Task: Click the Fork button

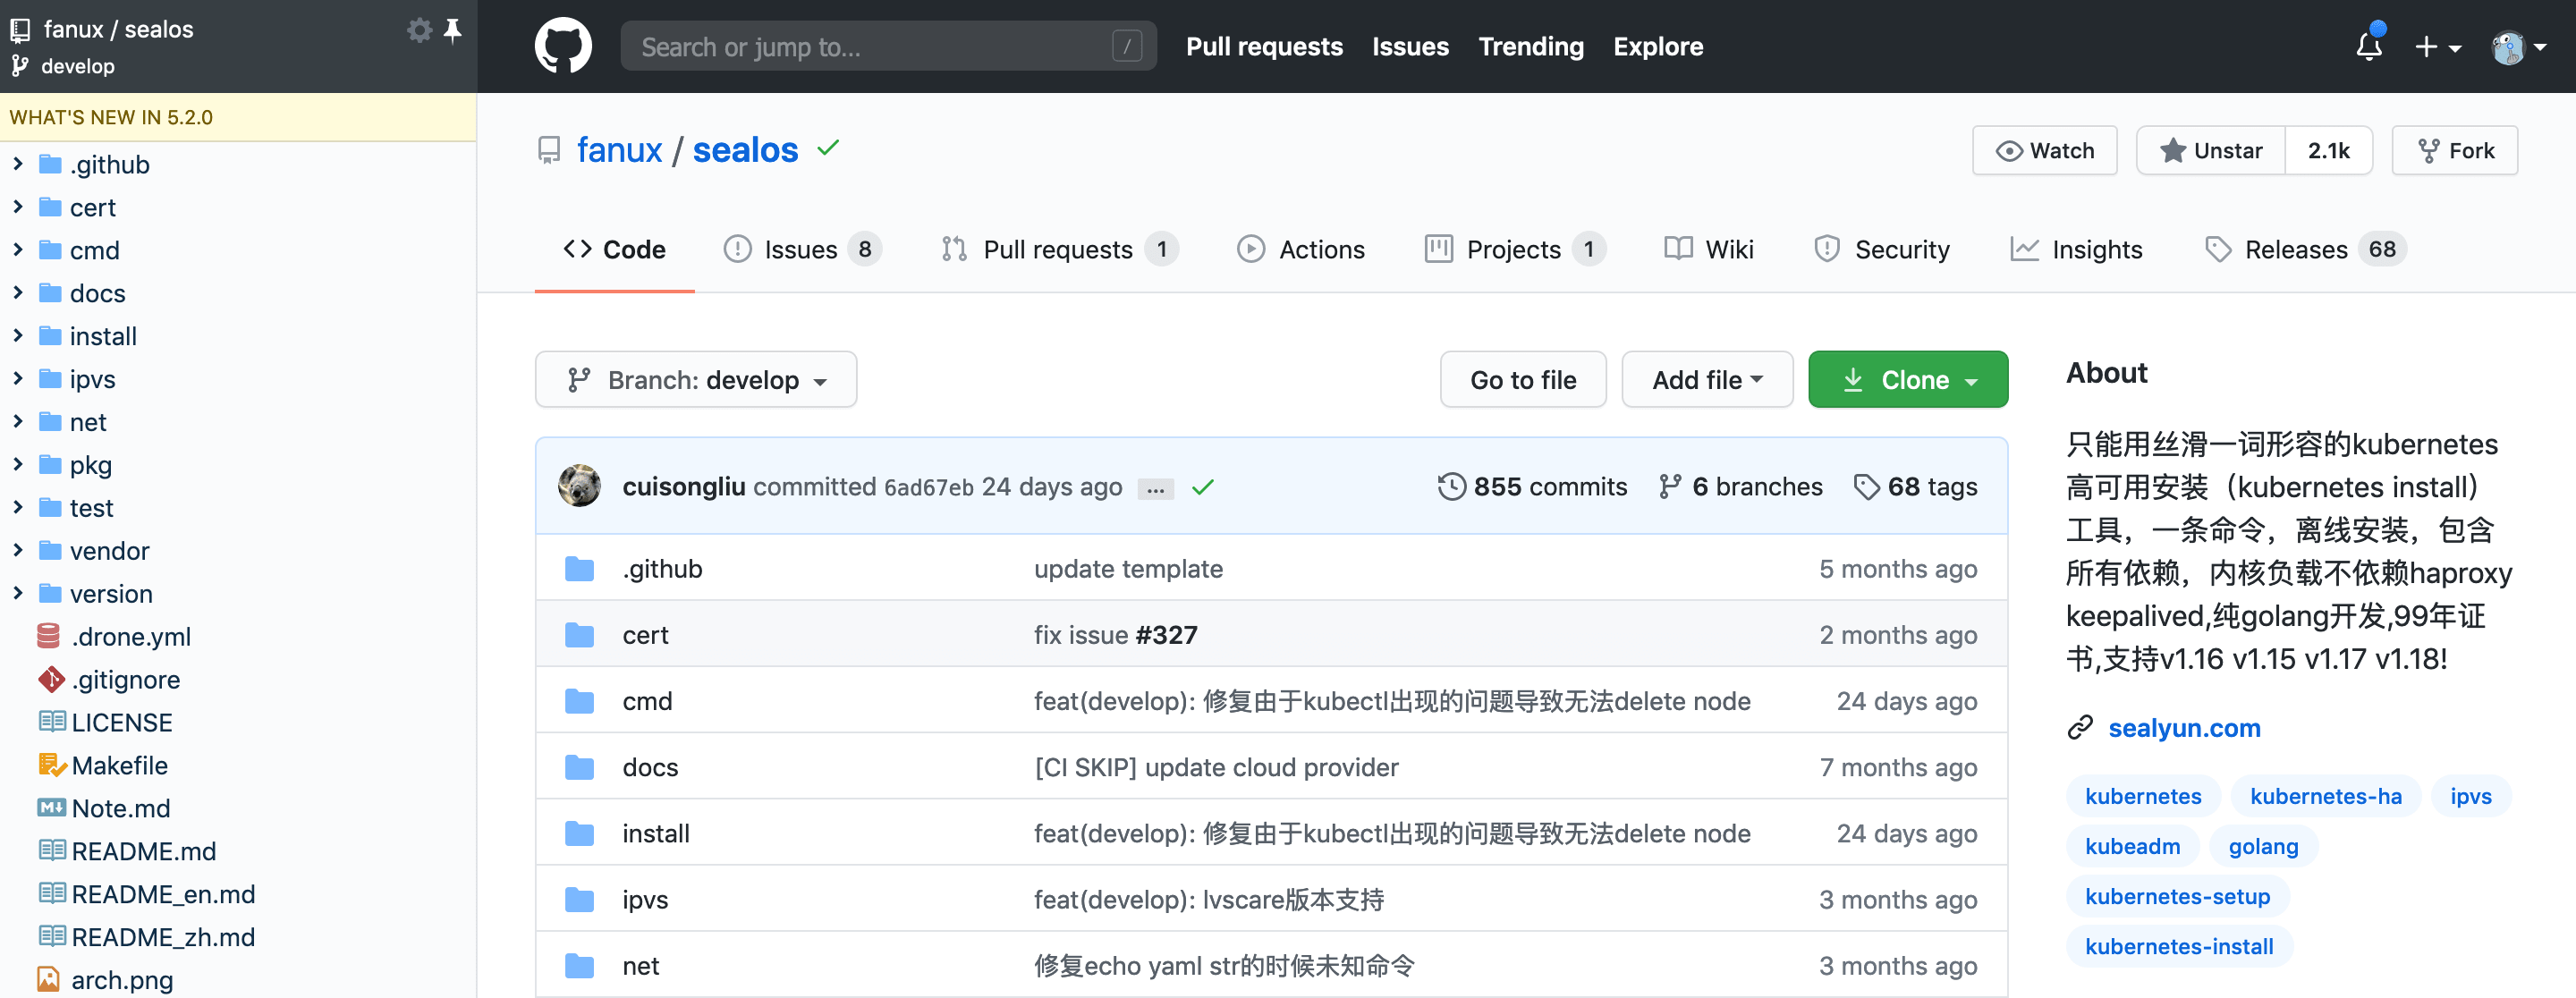Action: pos(2454,150)
